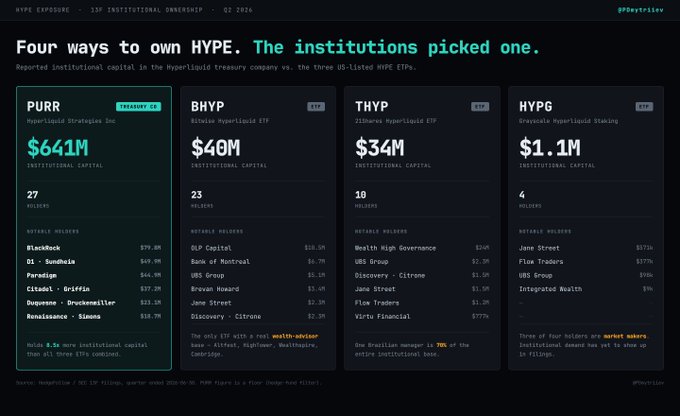680x416 pixels.
Task: Click the highlighted '70%' in THYP note
Action: [441, 345]
